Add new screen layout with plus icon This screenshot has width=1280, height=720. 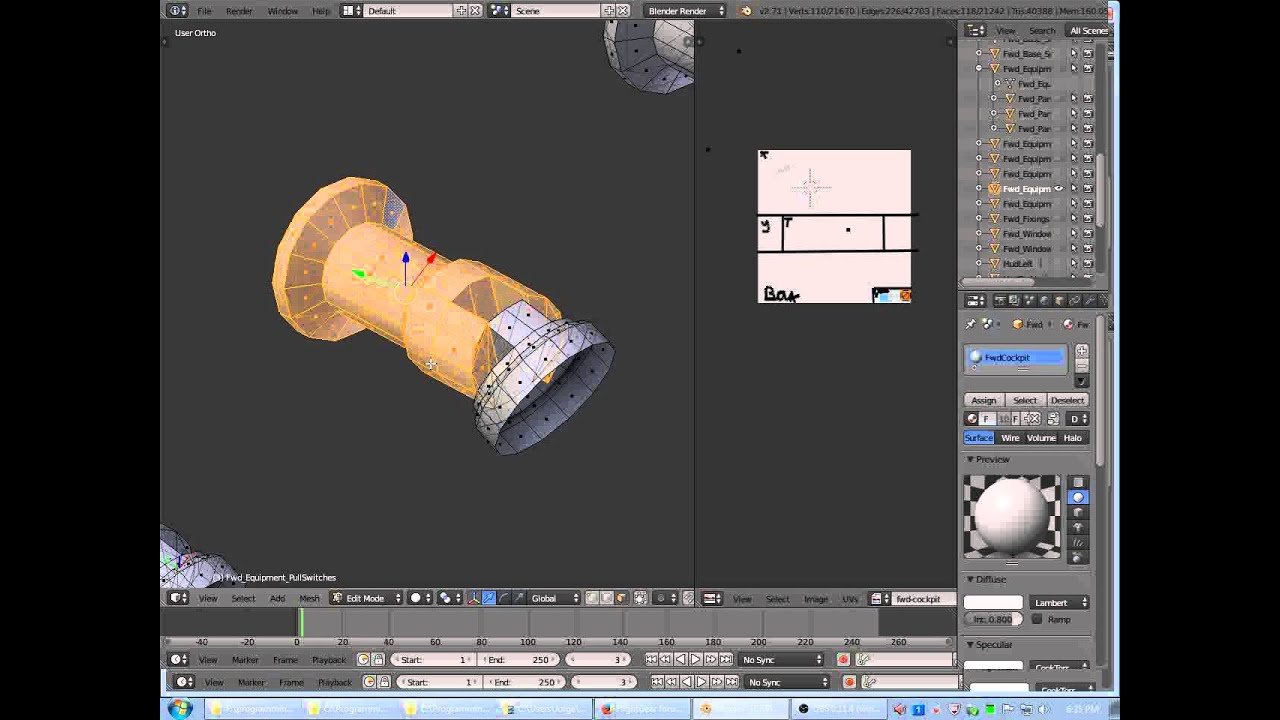tap(462, 11)
